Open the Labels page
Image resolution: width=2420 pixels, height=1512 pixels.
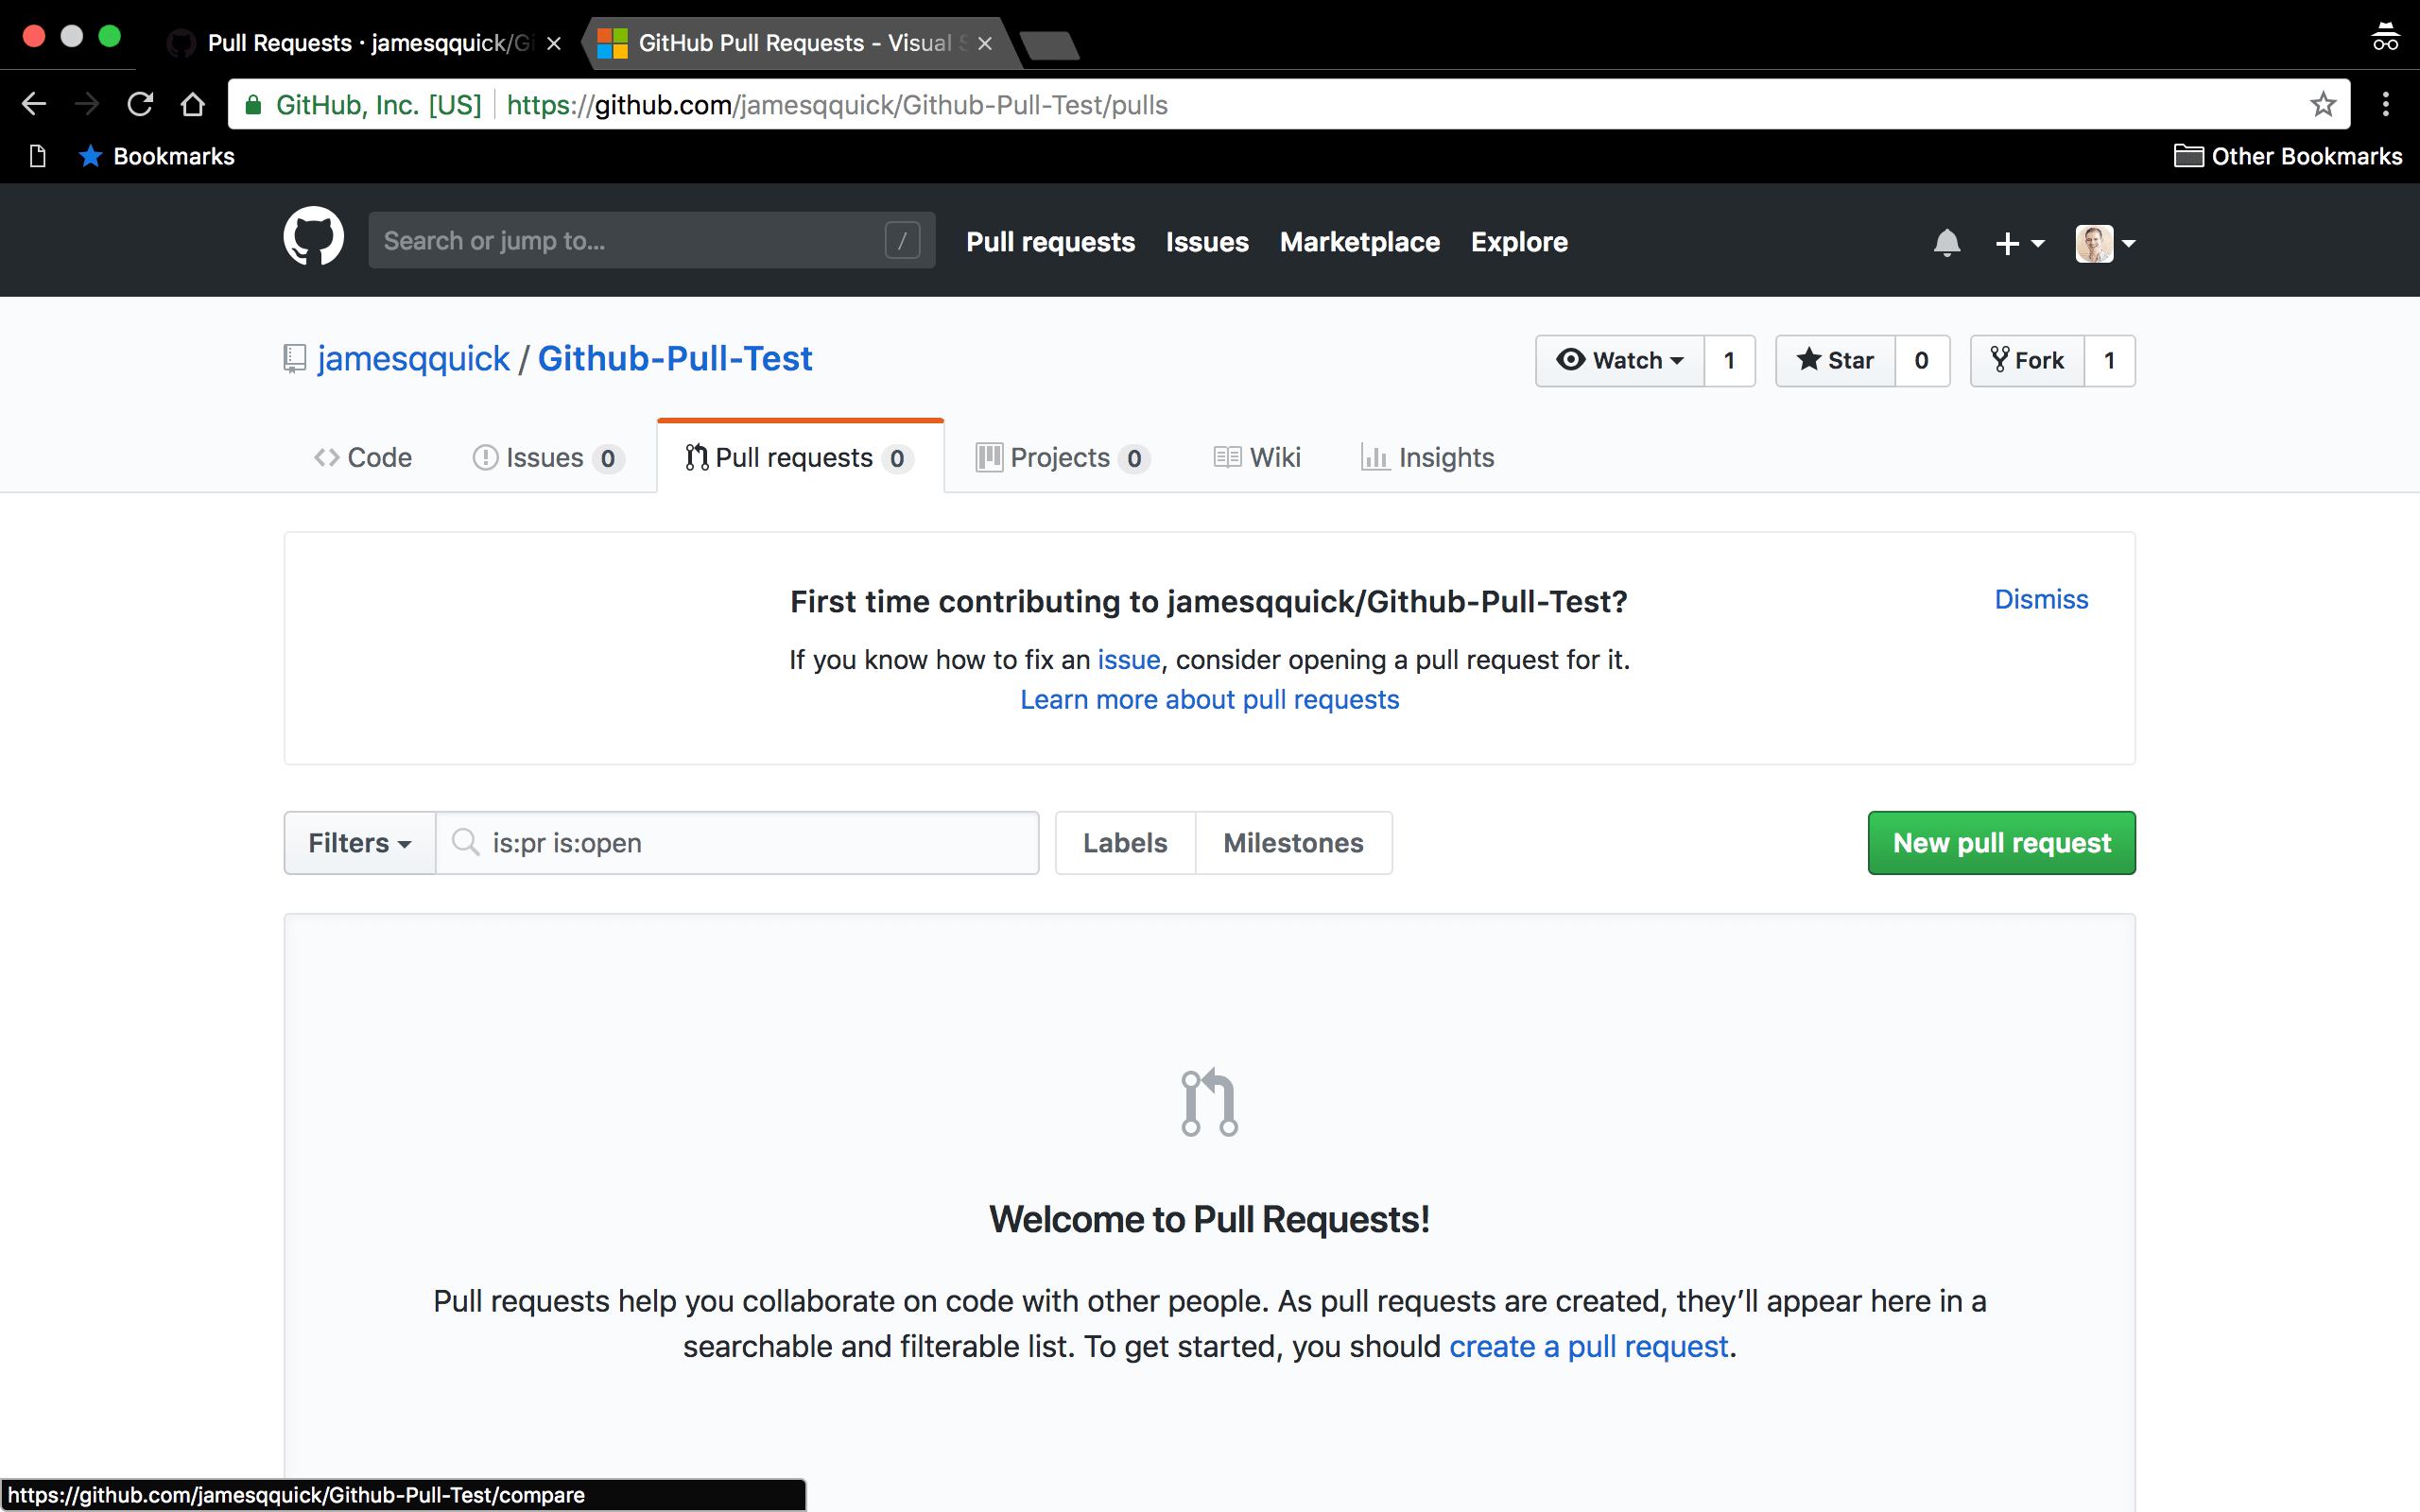pos(1125,842)
